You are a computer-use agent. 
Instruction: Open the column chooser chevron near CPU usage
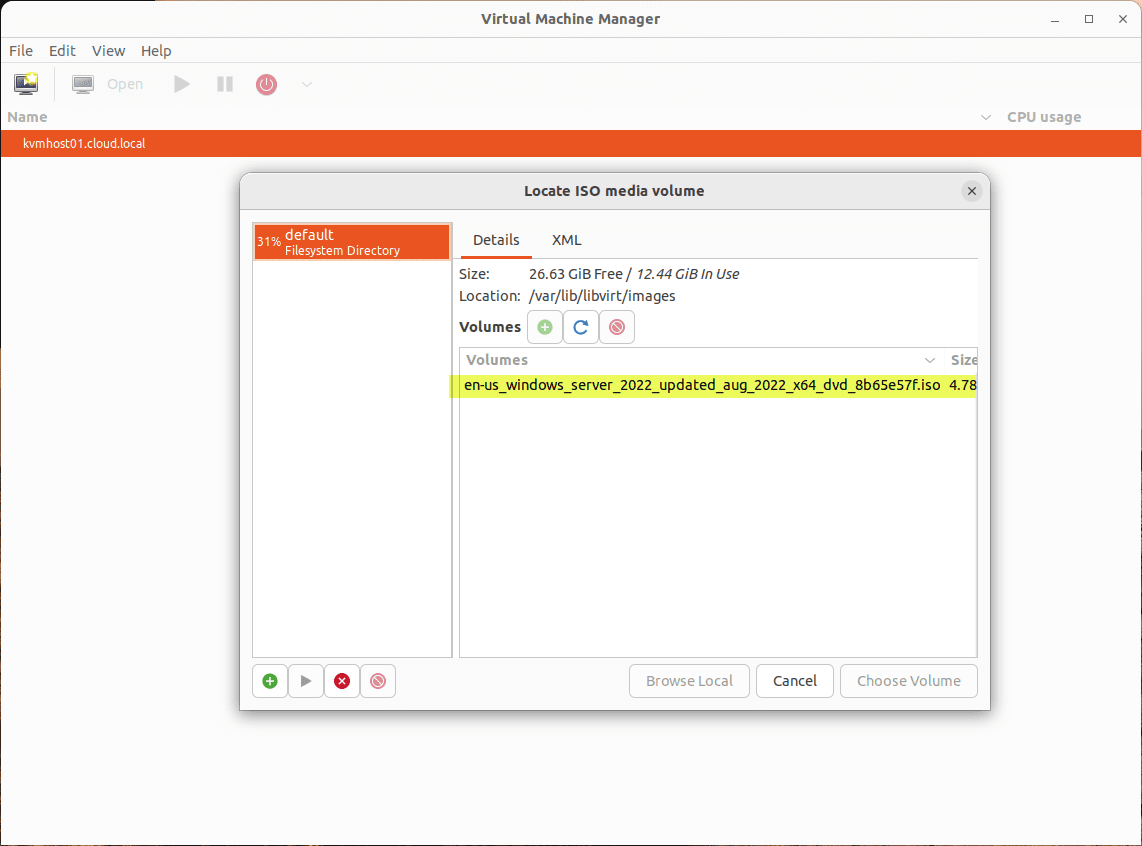[x=985, y=117]
